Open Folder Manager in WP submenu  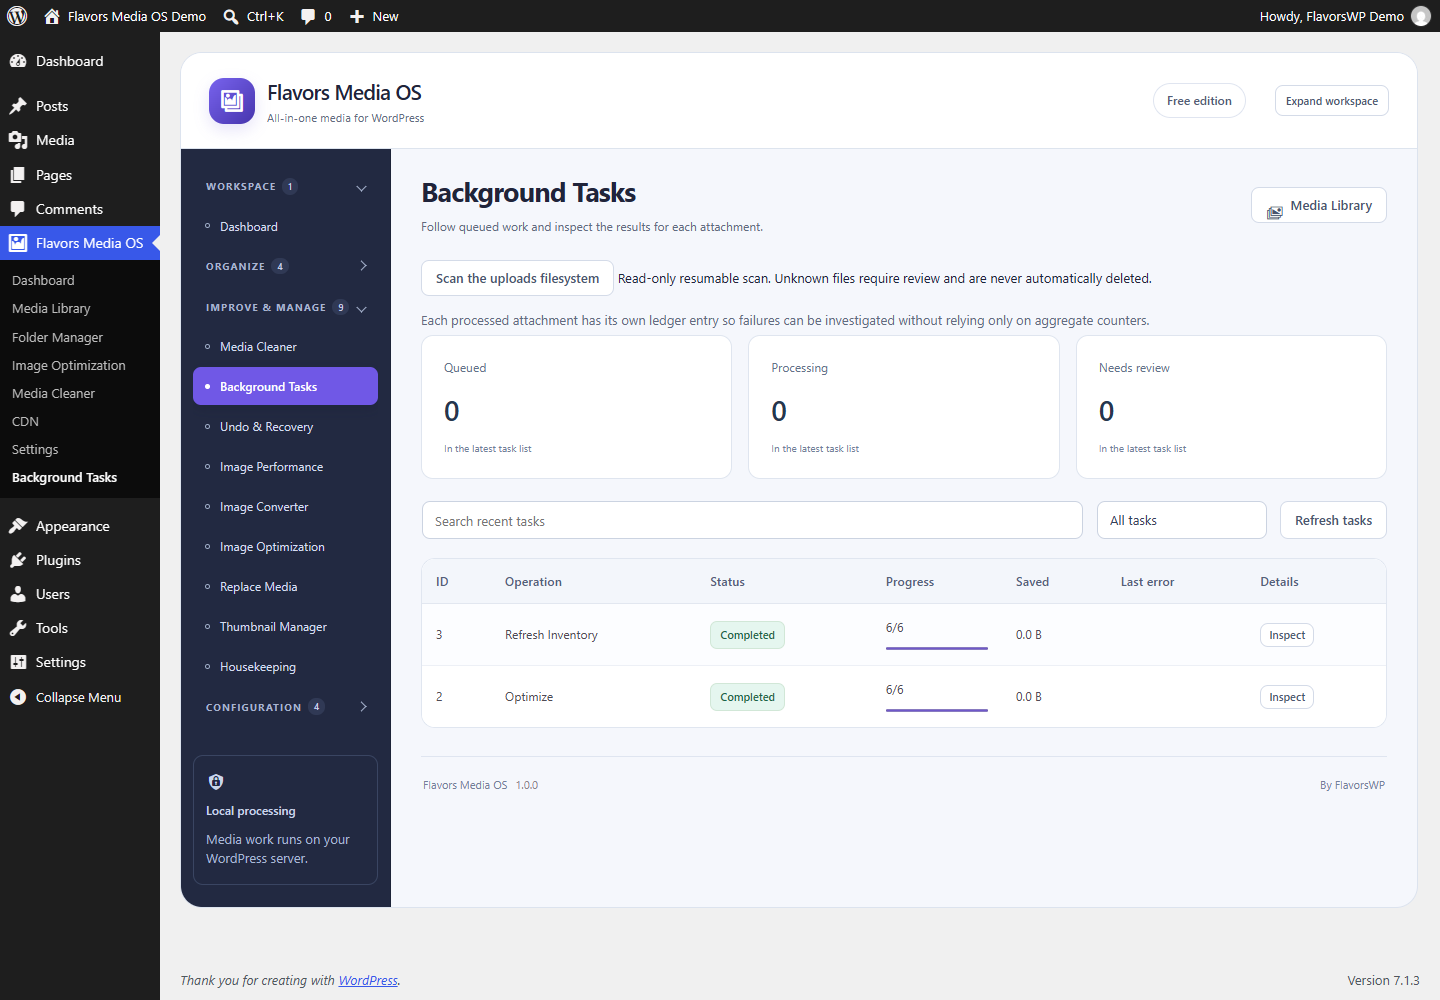pos(57,338)
